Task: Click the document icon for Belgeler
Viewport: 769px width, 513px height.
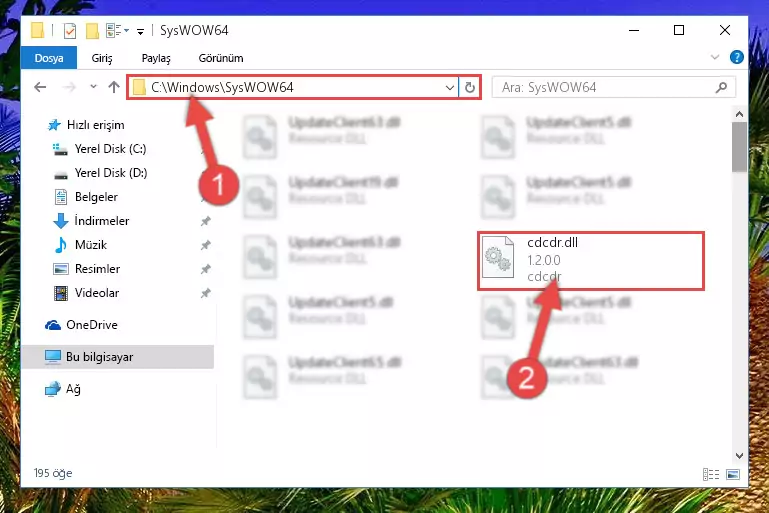Action: tap(60, 197)
